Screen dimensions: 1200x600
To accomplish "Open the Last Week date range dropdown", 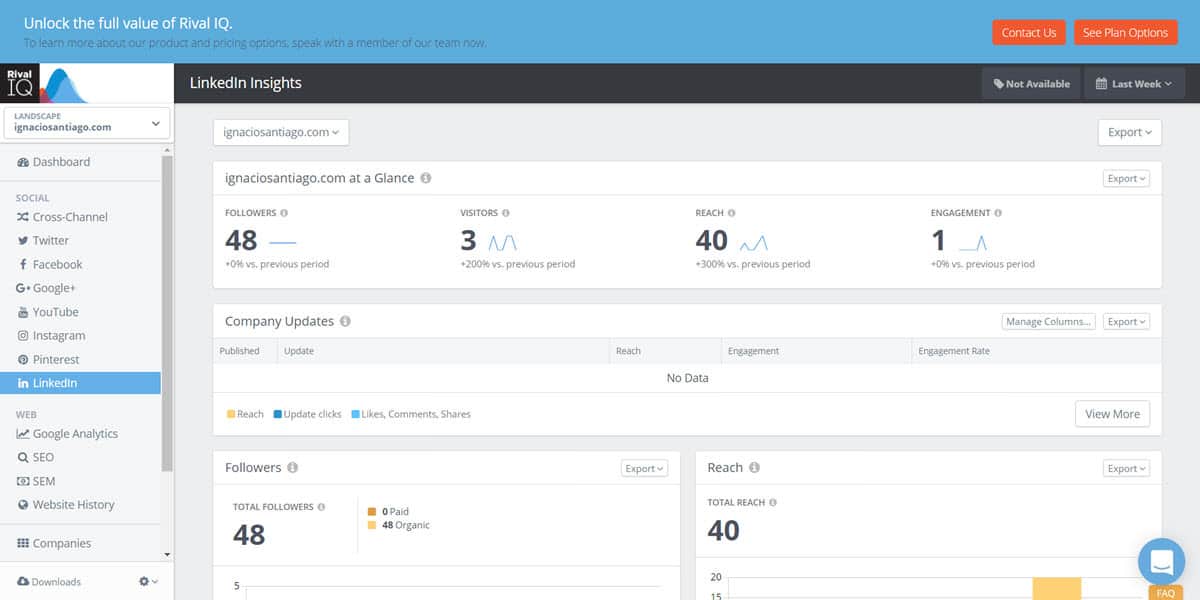I will [1135, 84].
